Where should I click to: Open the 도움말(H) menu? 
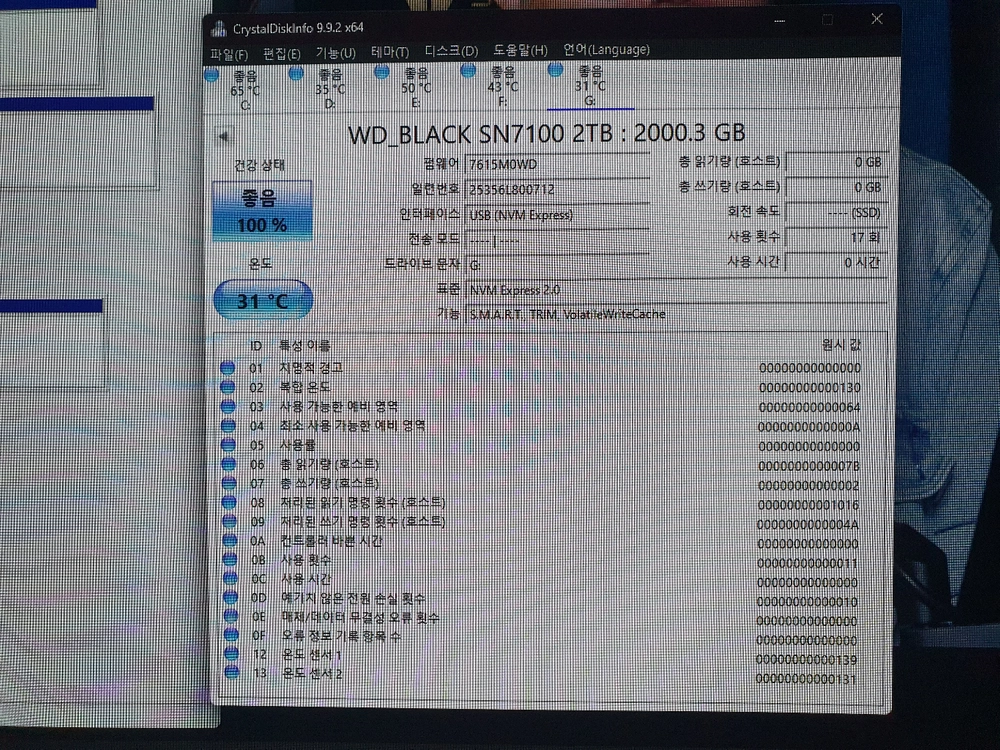(x=520, y=50)
